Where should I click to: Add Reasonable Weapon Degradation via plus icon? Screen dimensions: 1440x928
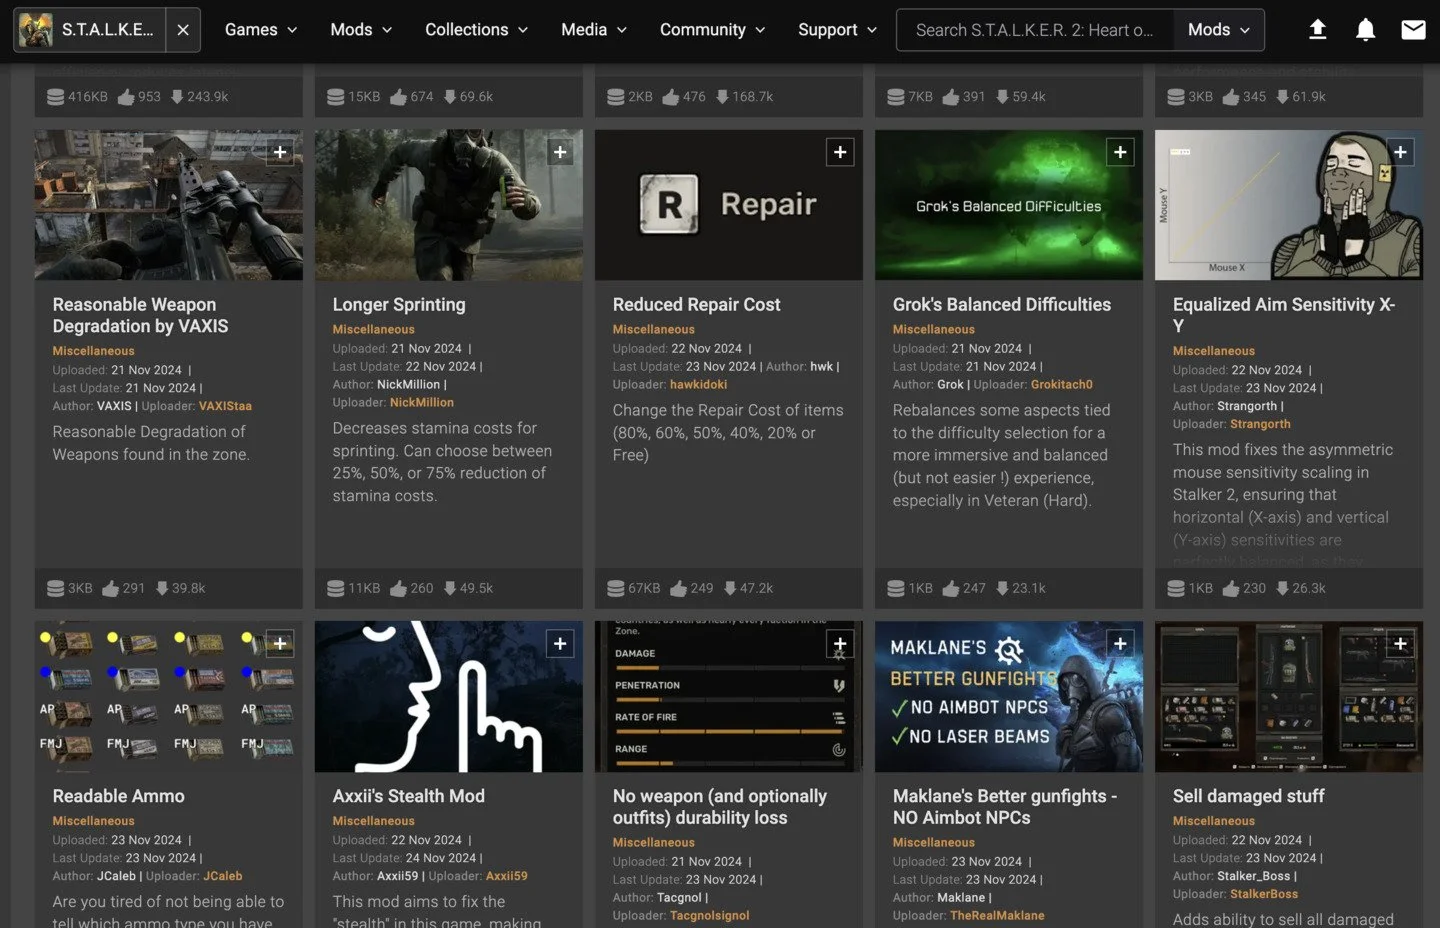coord(280,152)
